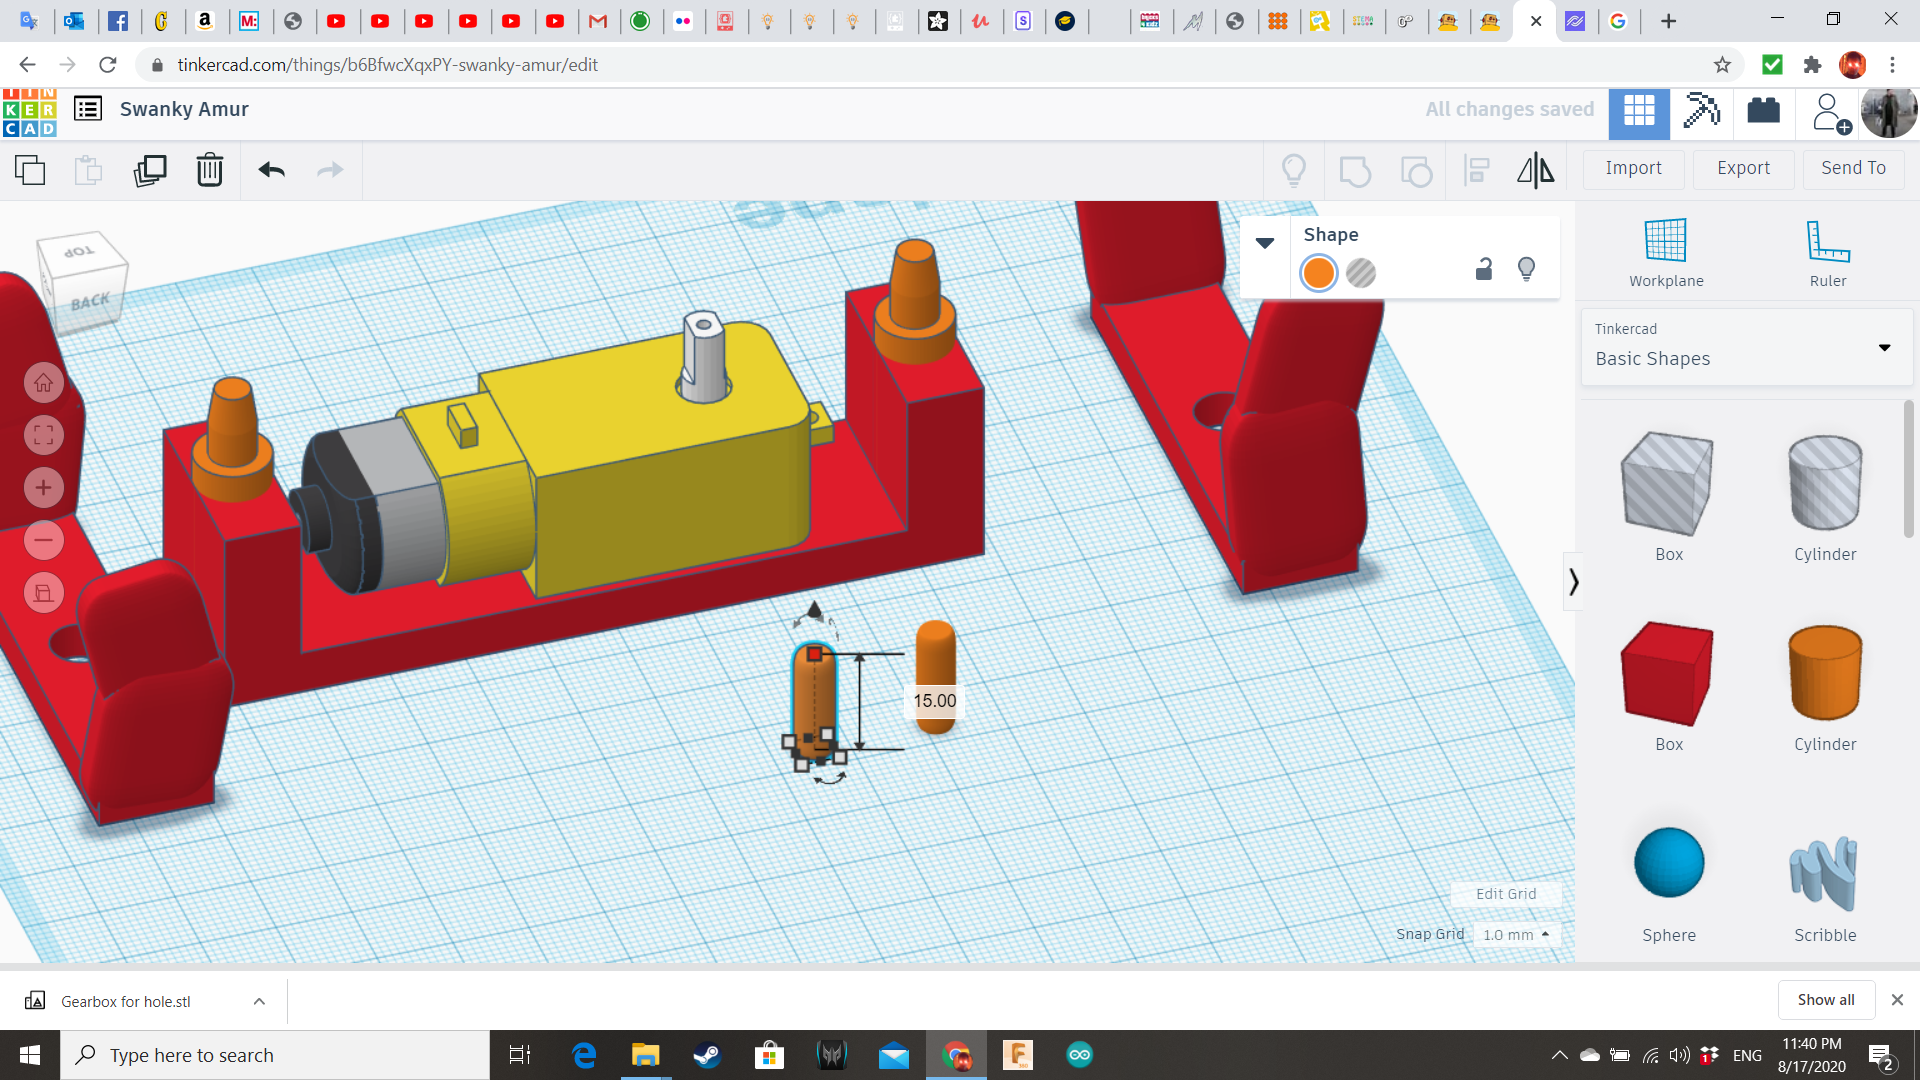The image size is (1920, 1080).
Task: Delete the selected shape with the trash icon
Action: (x=209, y=170)
